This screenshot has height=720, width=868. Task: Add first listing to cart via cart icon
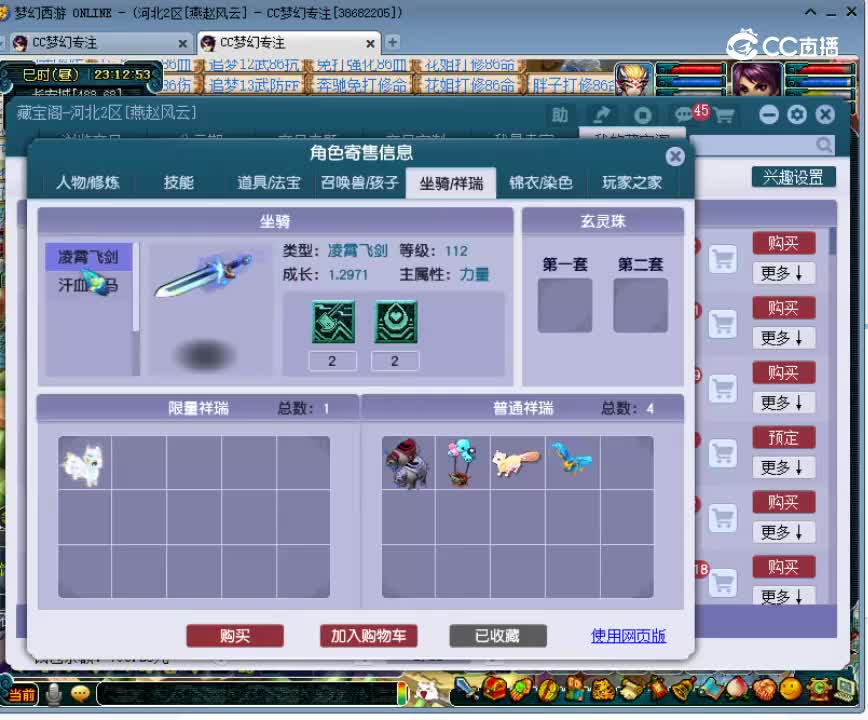pyautogui.click(x=723, y=258)
